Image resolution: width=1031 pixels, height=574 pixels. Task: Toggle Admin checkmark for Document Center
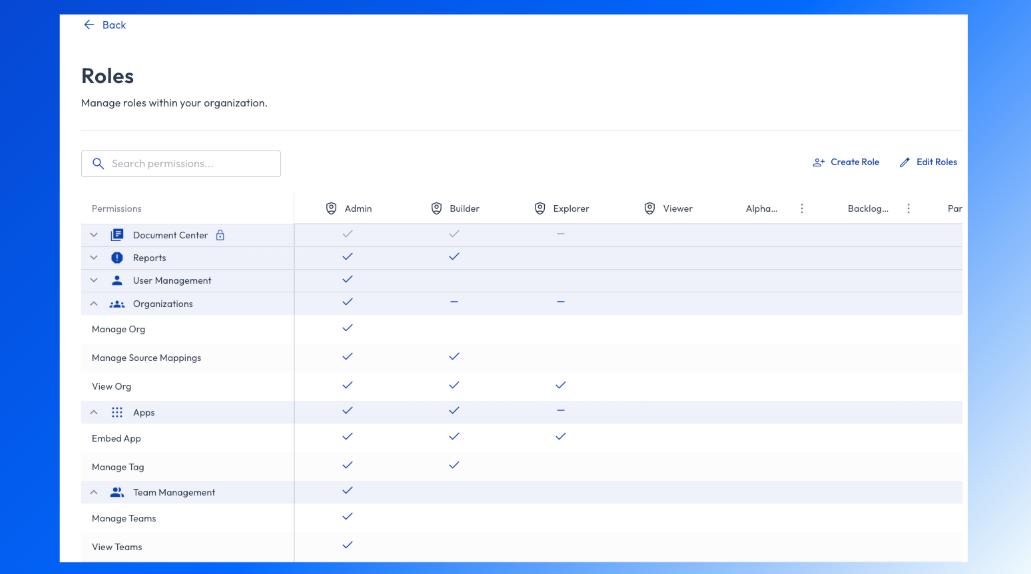click(347, 233)
